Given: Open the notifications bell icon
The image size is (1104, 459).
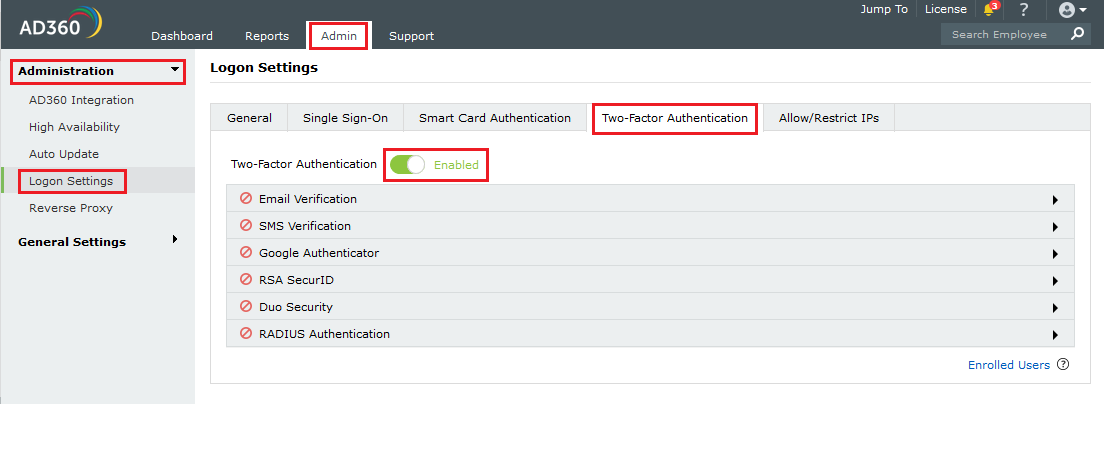Looking at the screenshot, I should click(990, 10).
